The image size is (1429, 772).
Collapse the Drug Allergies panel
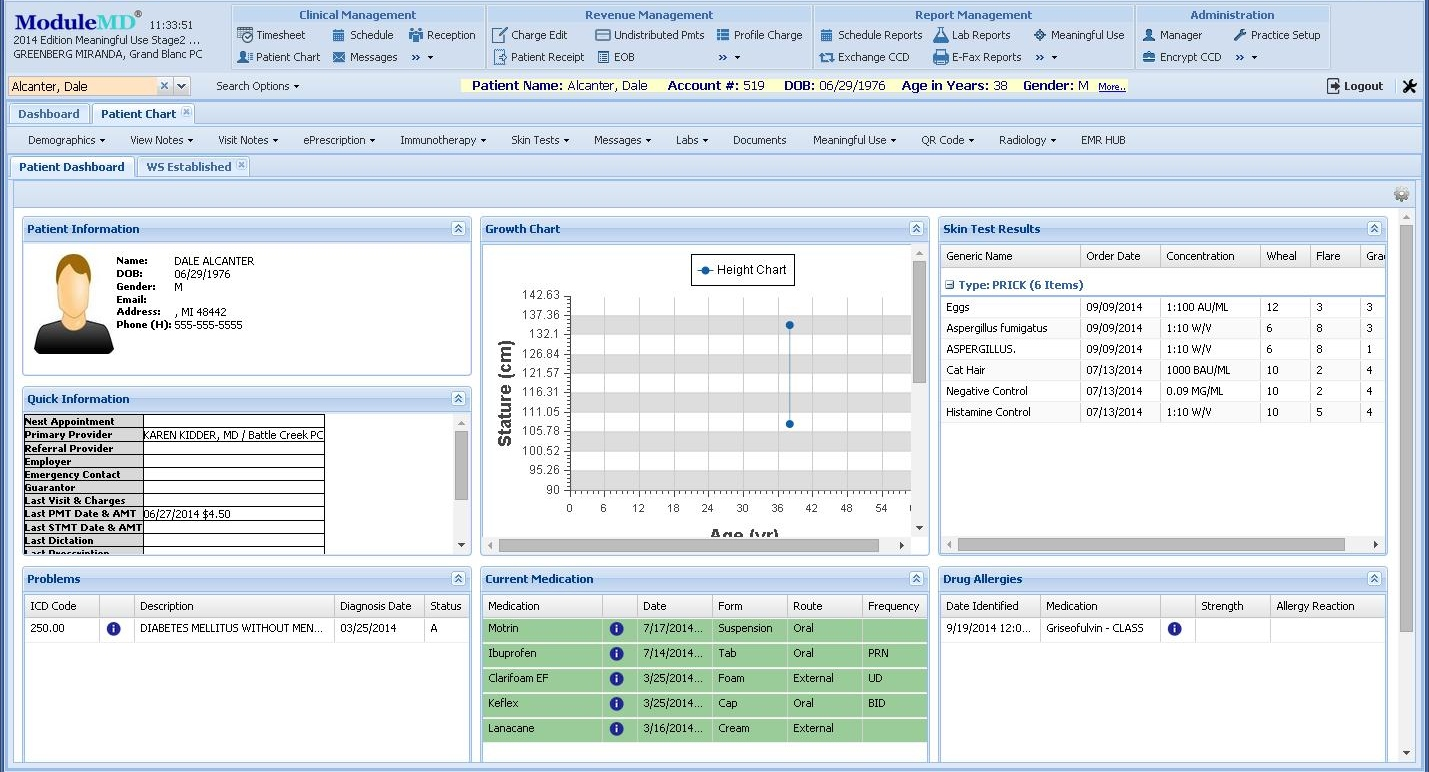[x=1374, y=578]
